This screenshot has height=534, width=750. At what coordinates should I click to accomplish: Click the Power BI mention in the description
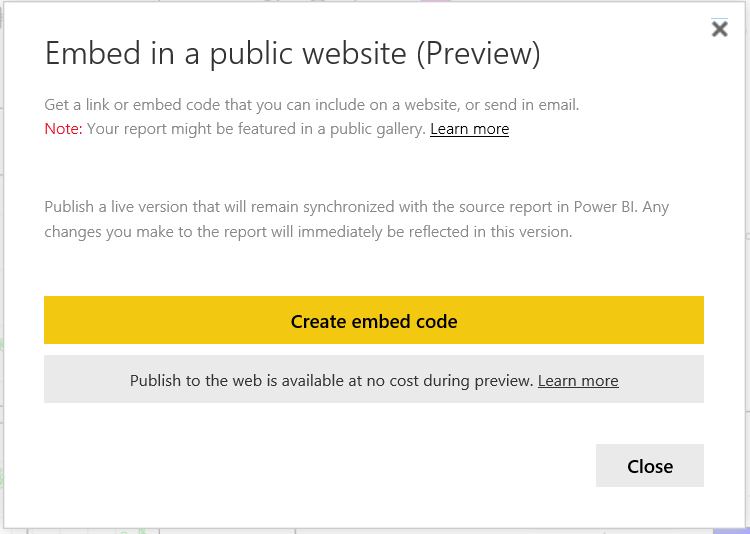[x=605, y=207]
